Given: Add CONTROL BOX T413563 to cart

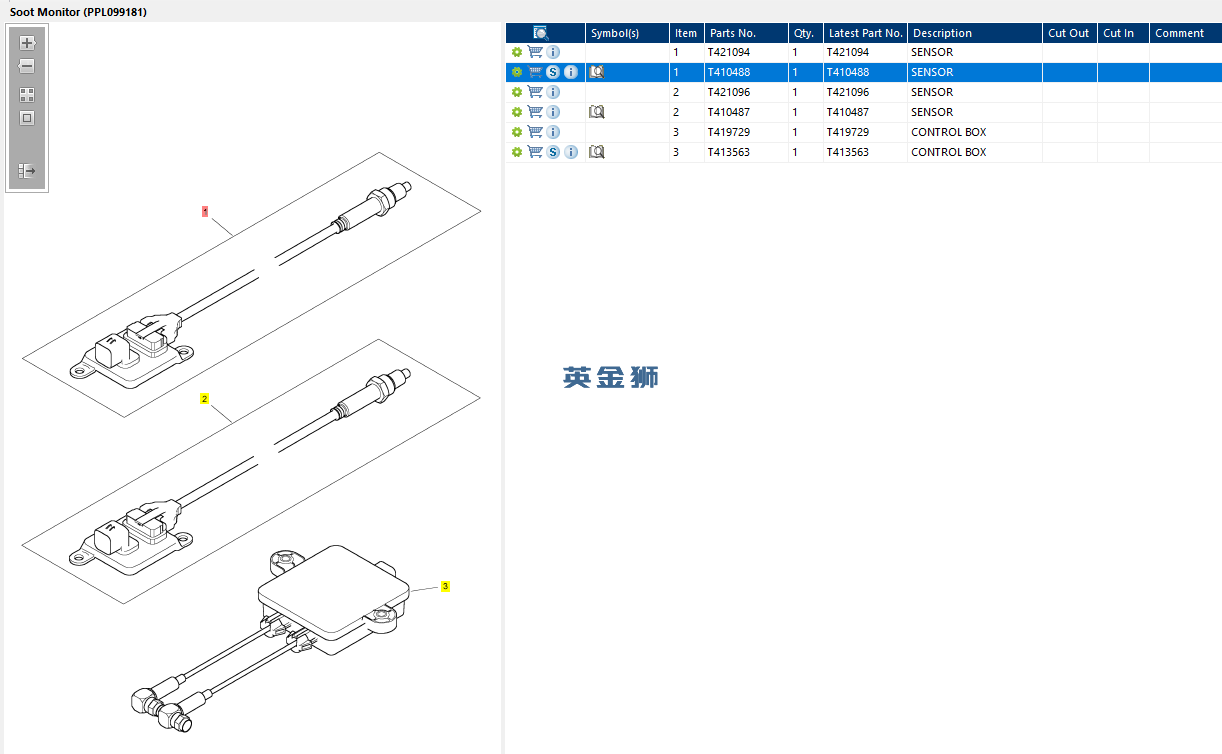Looking at the screenshot, I should [x=535, y=152].
